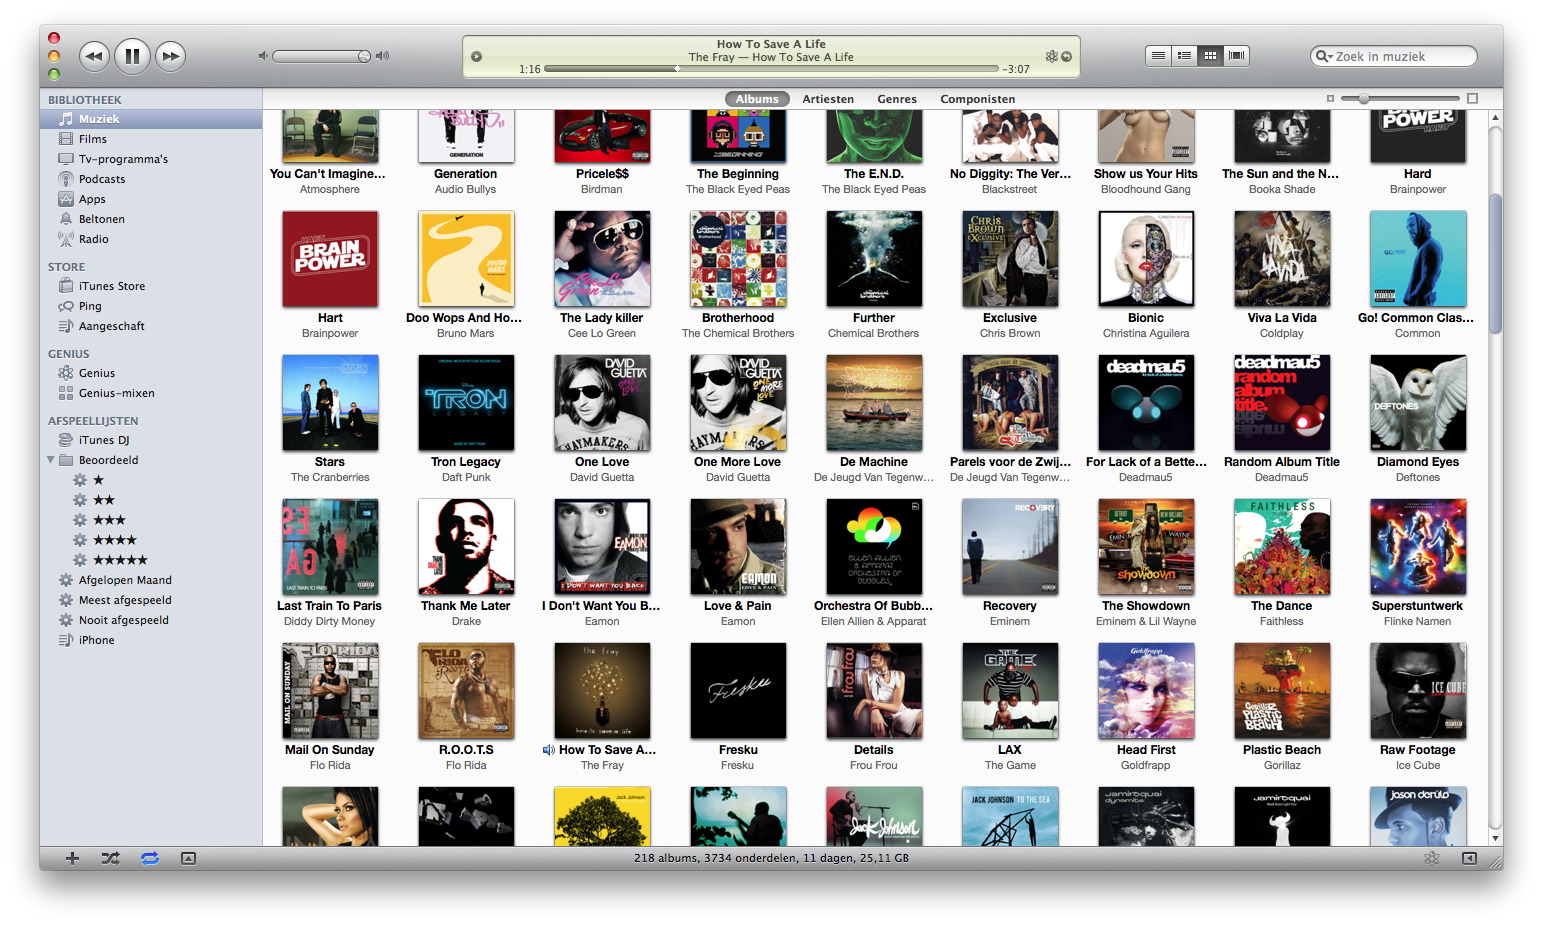Click the Daft Punk artist name

(x=466, y=477)
